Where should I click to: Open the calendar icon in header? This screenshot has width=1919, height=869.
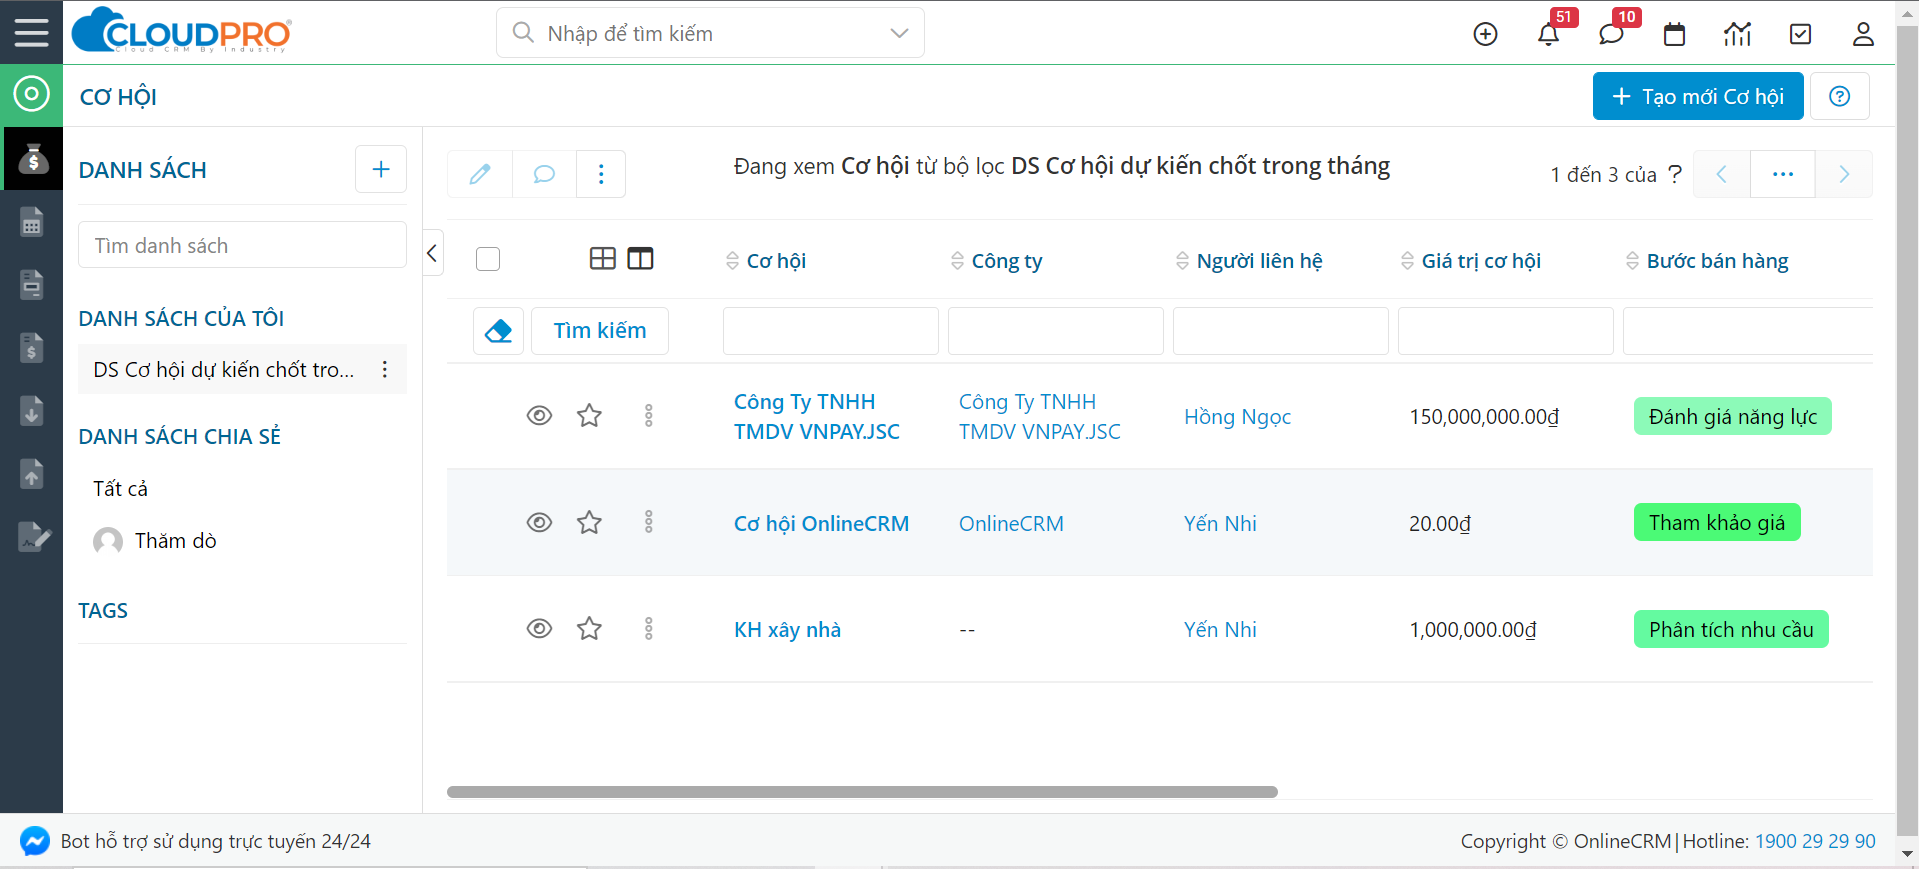coord(1674,34)
